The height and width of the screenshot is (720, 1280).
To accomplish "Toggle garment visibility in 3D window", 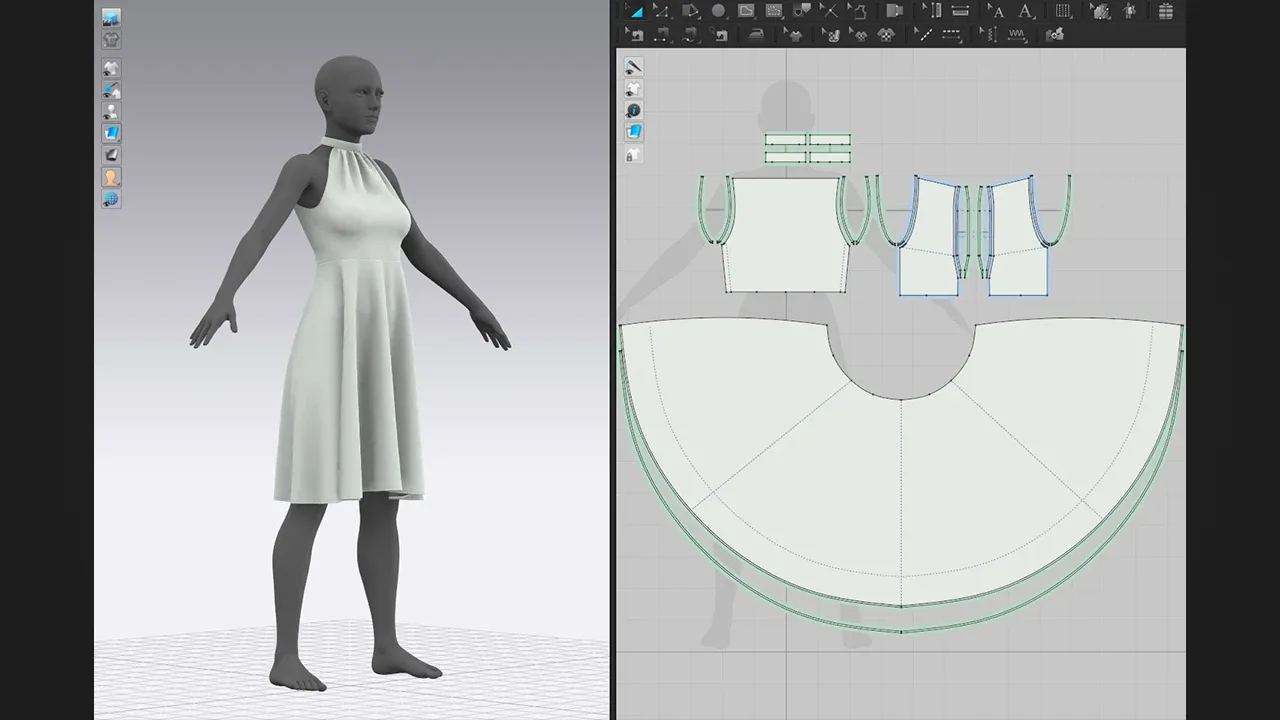I will 111,68.
